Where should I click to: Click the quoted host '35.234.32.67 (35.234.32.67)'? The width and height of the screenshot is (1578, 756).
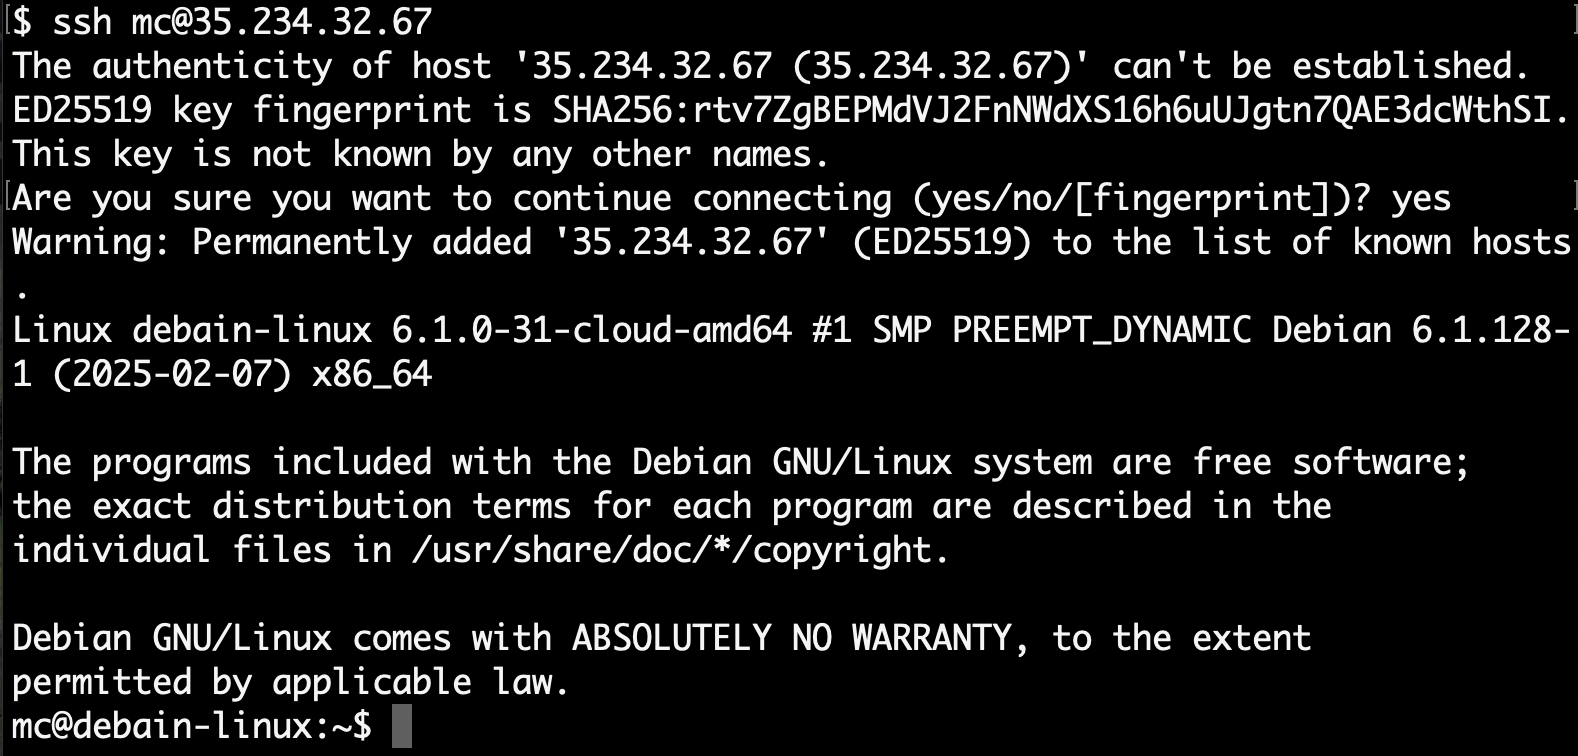[x=800, y=66]
